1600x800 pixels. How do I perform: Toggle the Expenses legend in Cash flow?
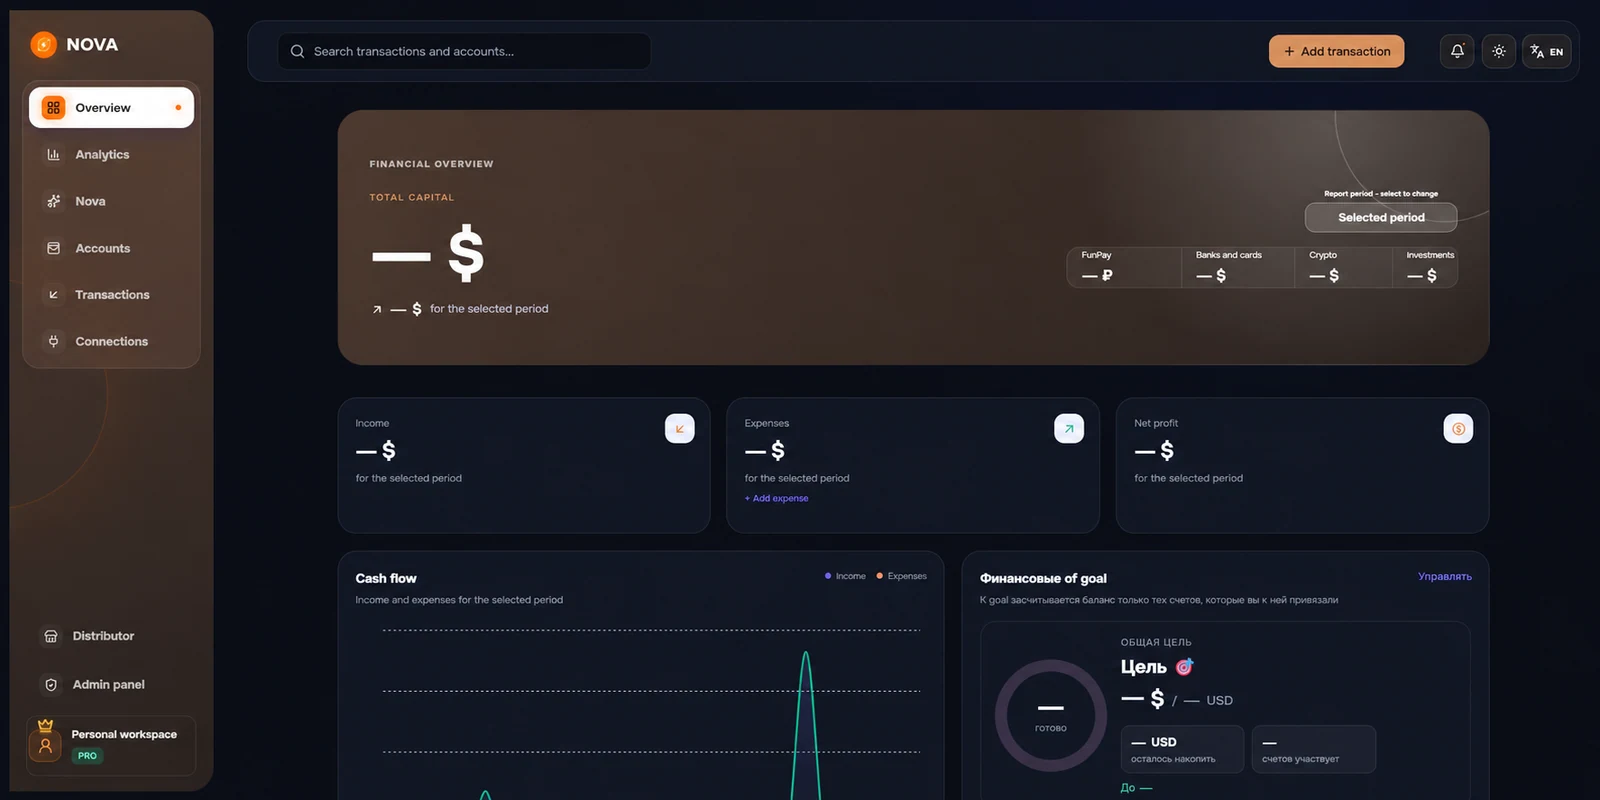coord(901,576)
